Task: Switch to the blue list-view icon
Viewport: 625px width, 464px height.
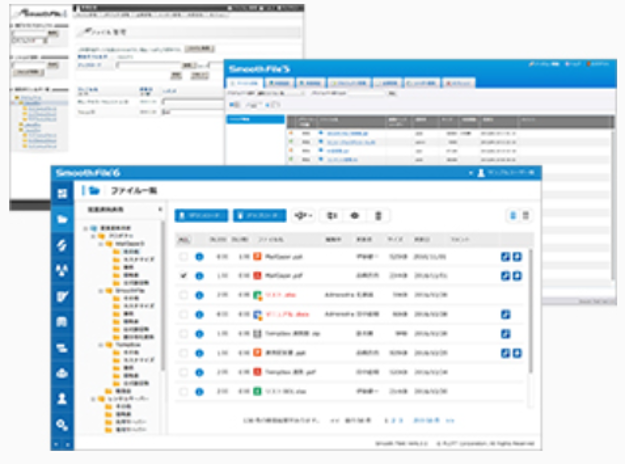Action: click(x=513, y=216)
